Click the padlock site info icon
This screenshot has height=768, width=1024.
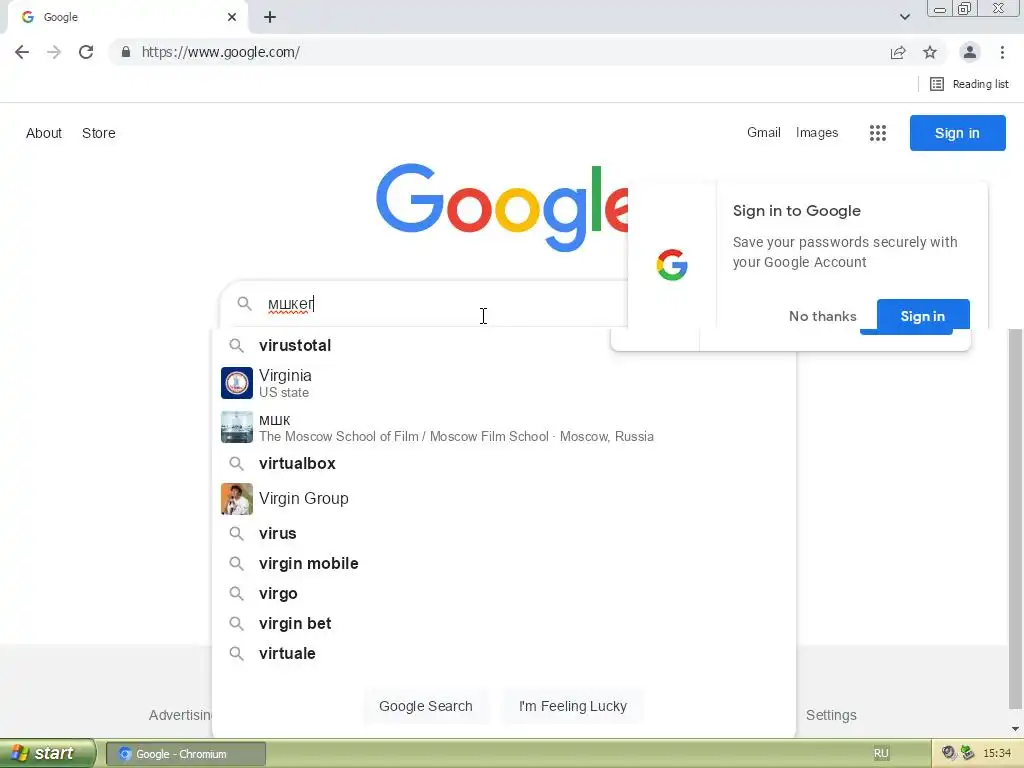point(126,52)
